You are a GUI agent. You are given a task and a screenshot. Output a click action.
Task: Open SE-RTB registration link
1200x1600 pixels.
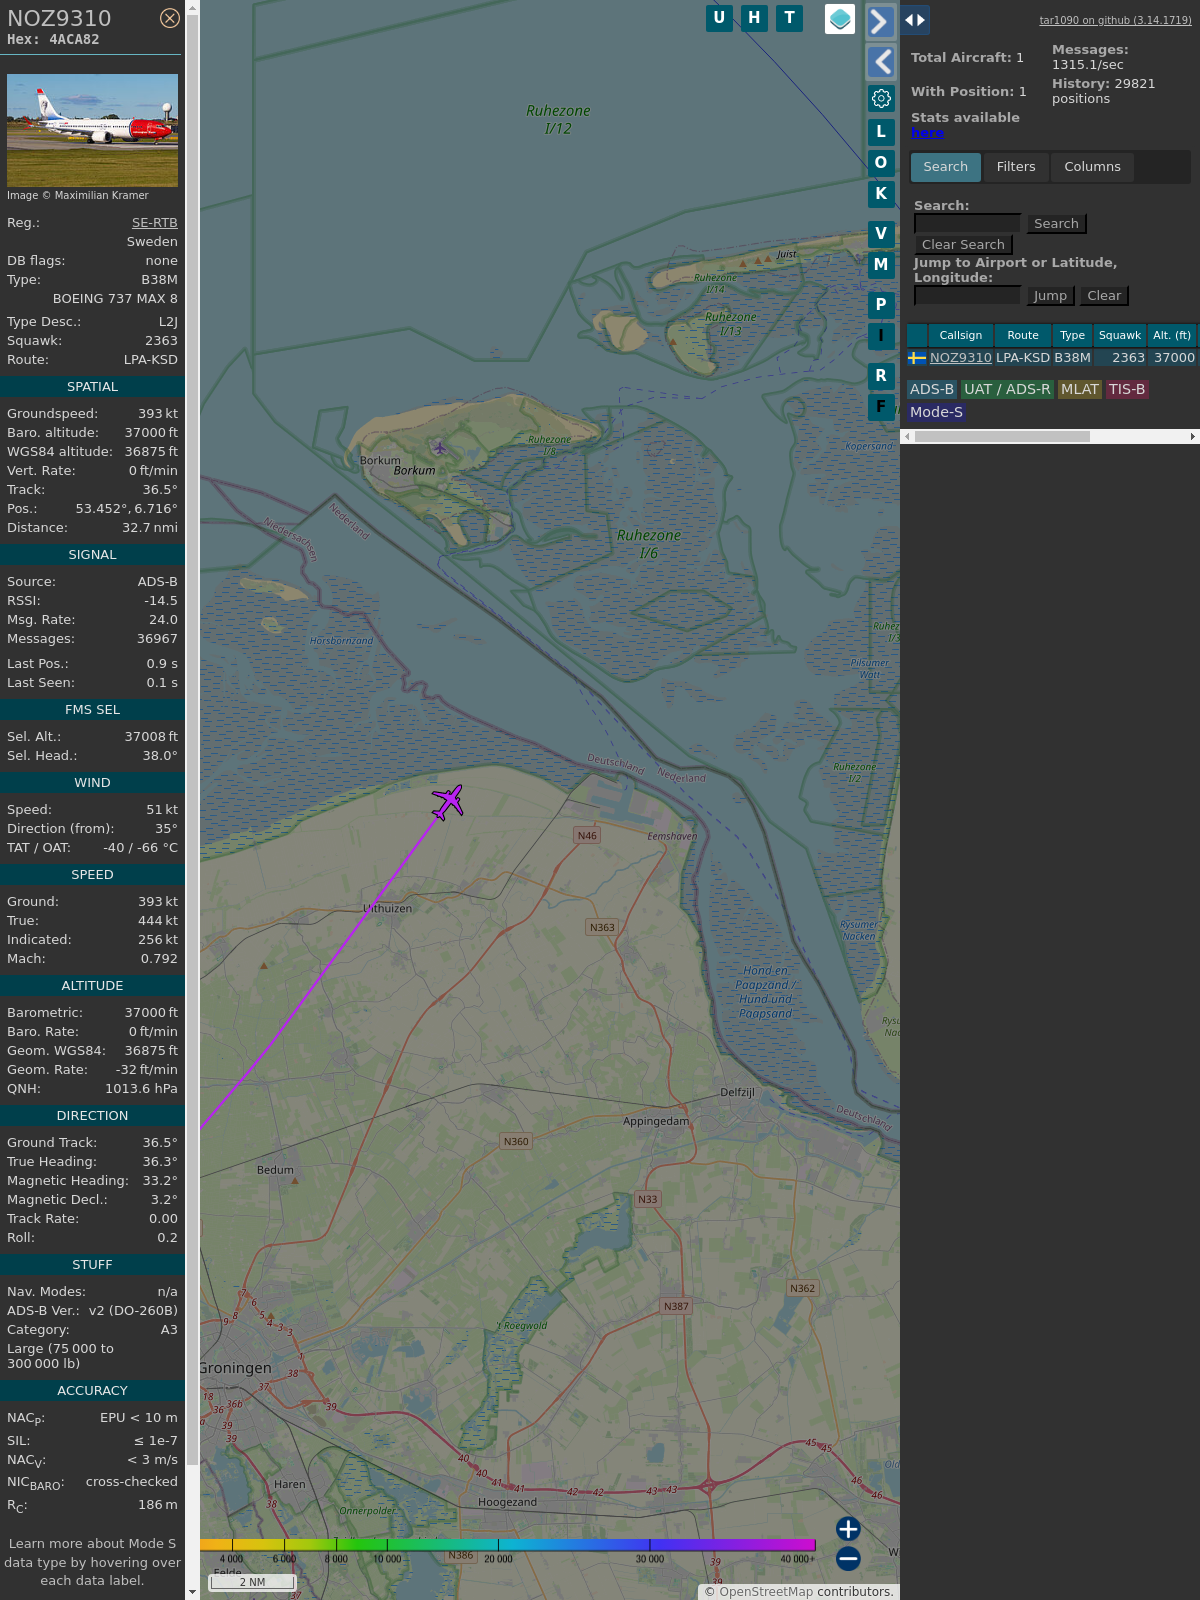click(154, 223)
